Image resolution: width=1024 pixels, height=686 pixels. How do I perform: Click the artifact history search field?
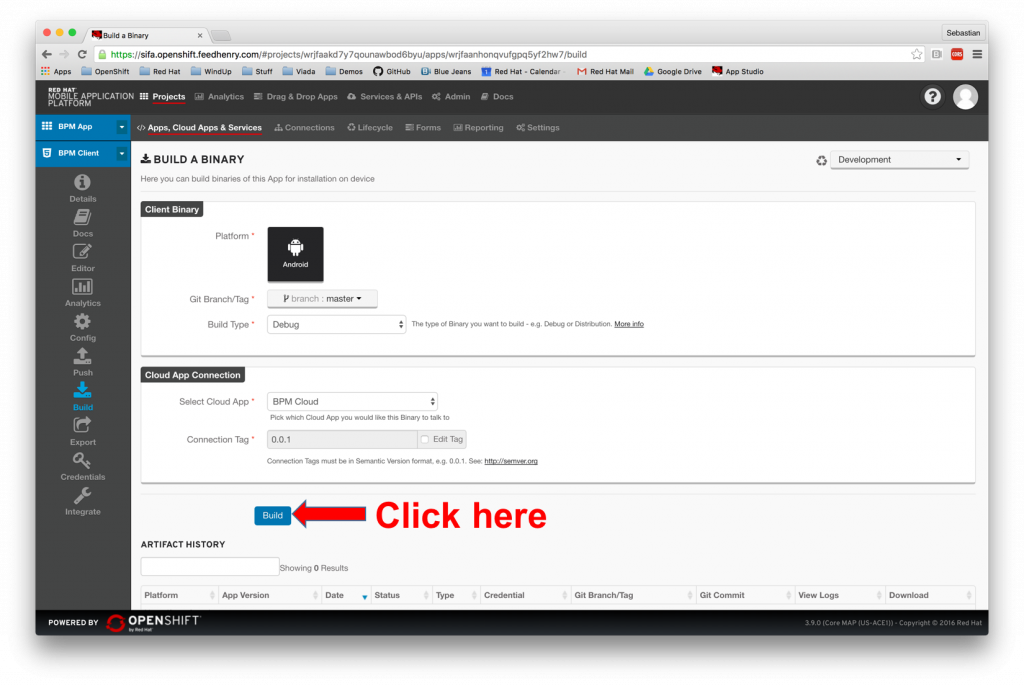click(210, 566)
